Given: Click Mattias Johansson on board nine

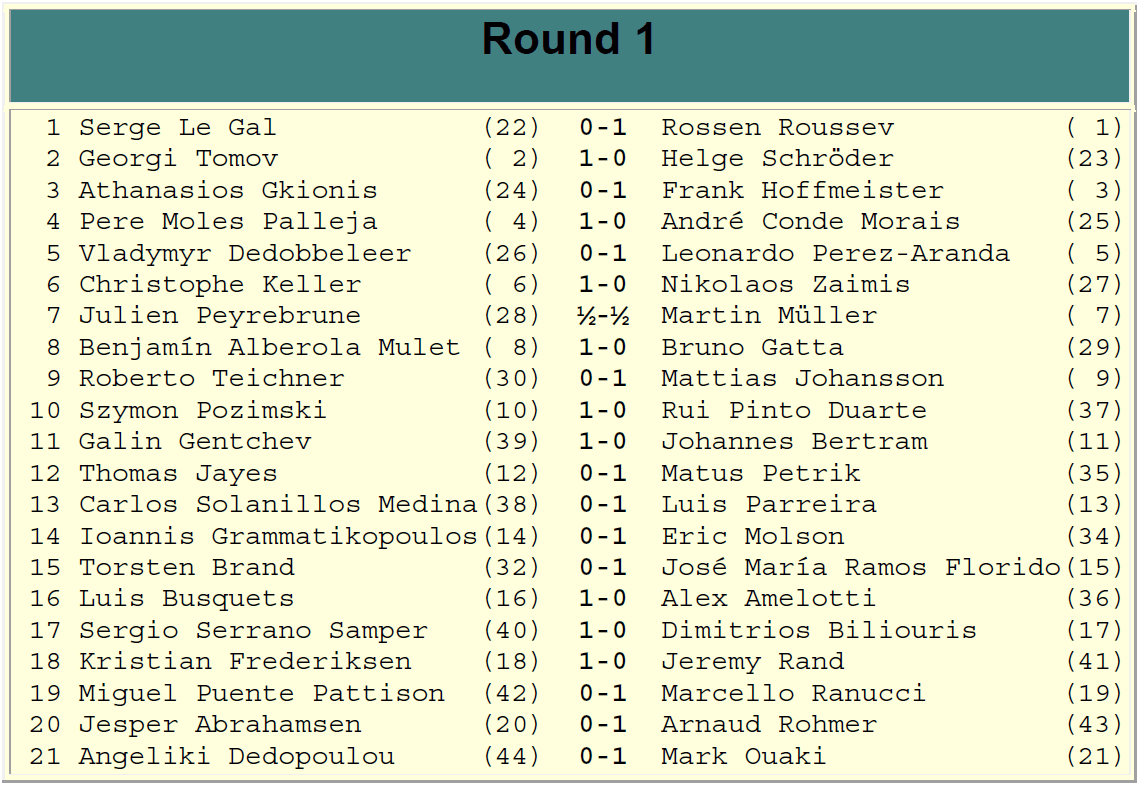Looking at the screenshot, I should pos(802,378).
